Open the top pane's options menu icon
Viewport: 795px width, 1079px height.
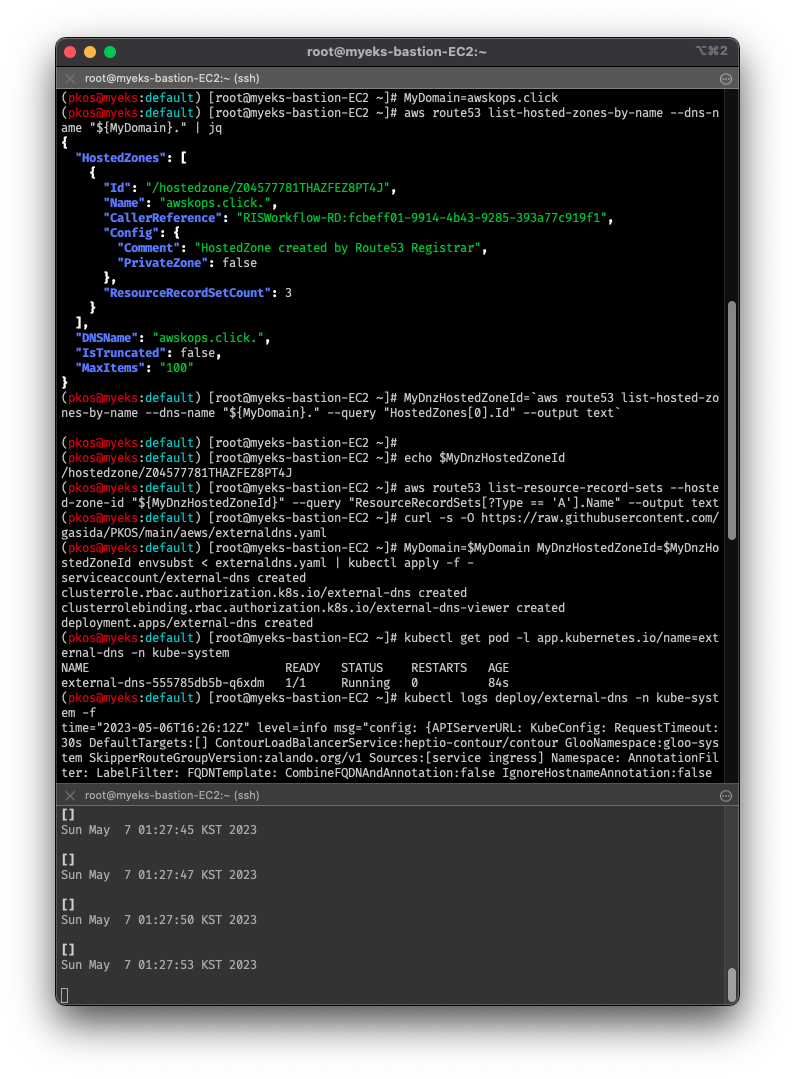pos(725,79)
